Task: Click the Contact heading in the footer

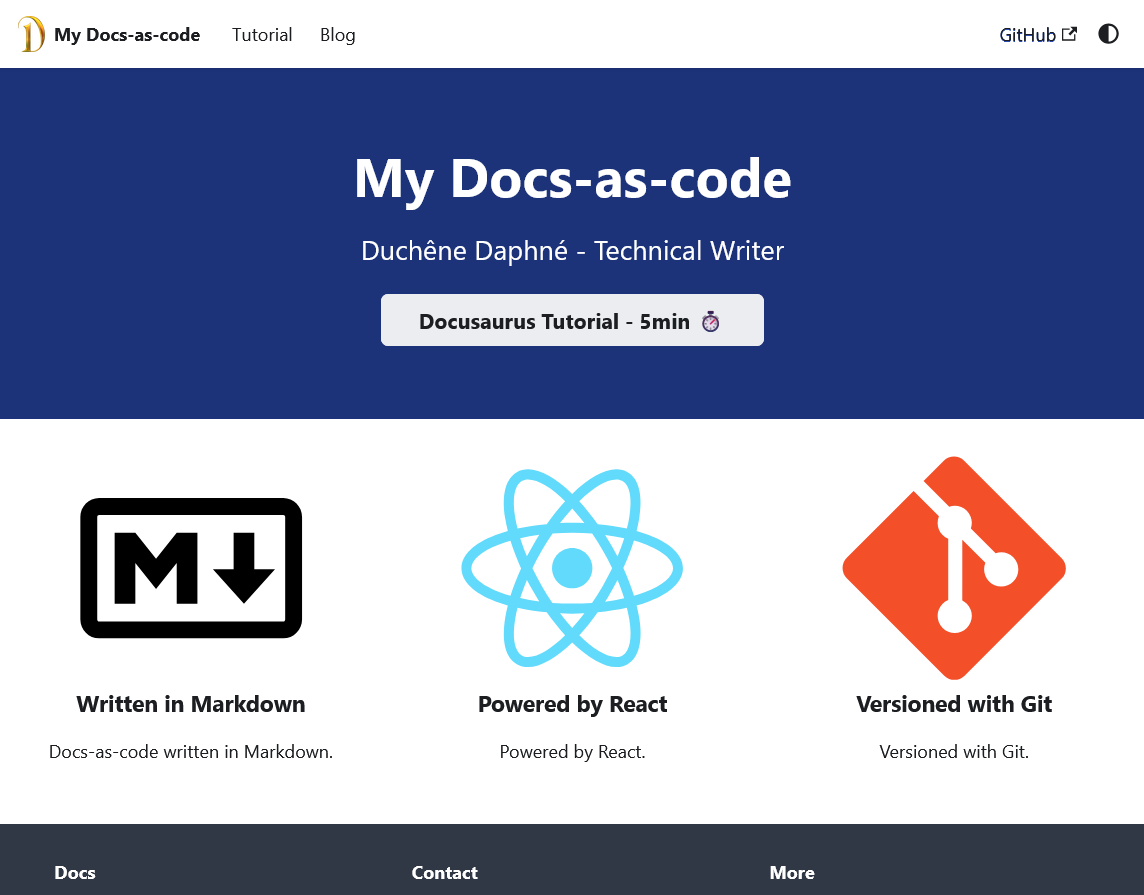Action: 444,872
